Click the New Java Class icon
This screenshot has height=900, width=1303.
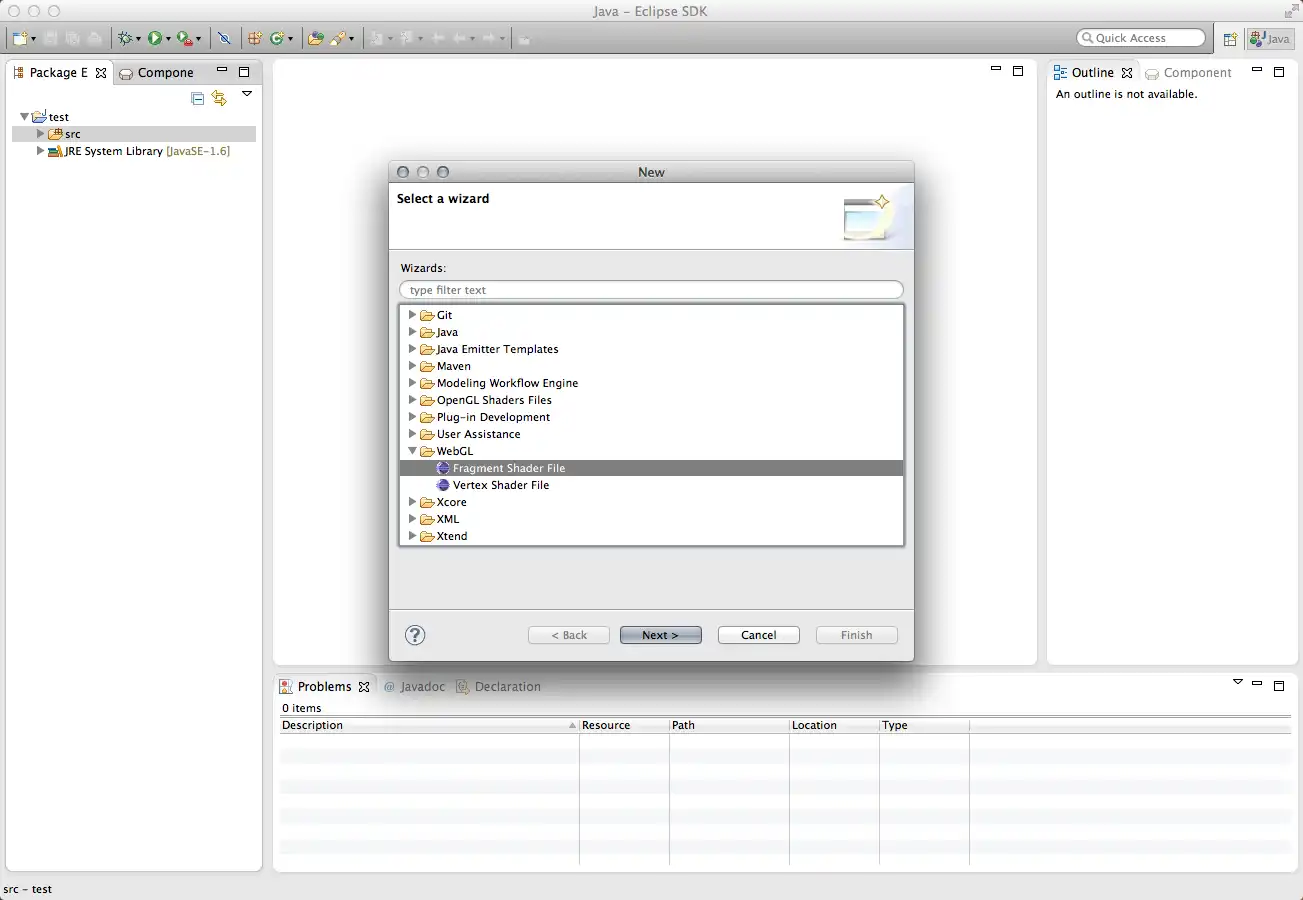coord(276,38)
